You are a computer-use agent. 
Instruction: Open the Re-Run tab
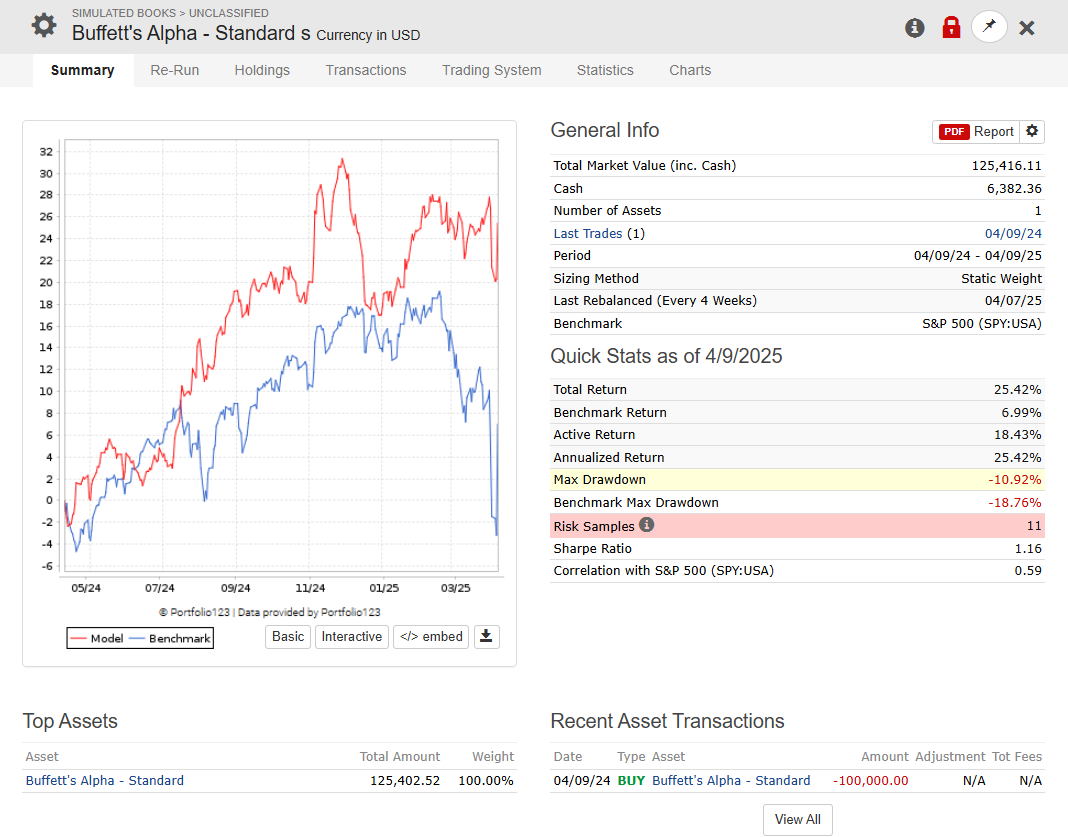point(174,70)
